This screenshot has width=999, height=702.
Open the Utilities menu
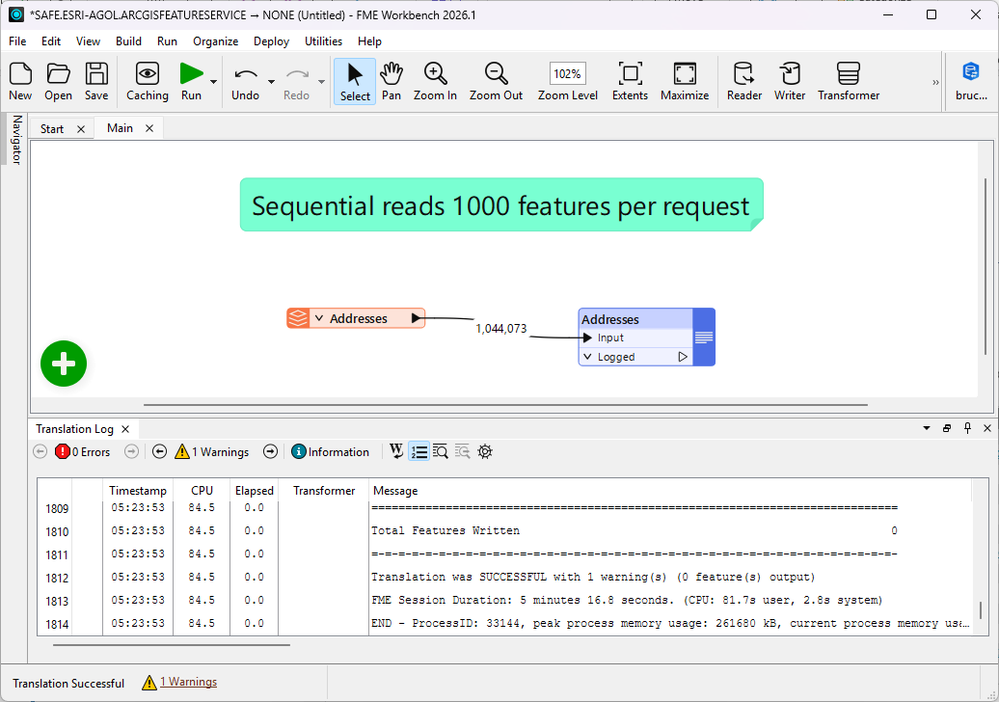point(323,41)
